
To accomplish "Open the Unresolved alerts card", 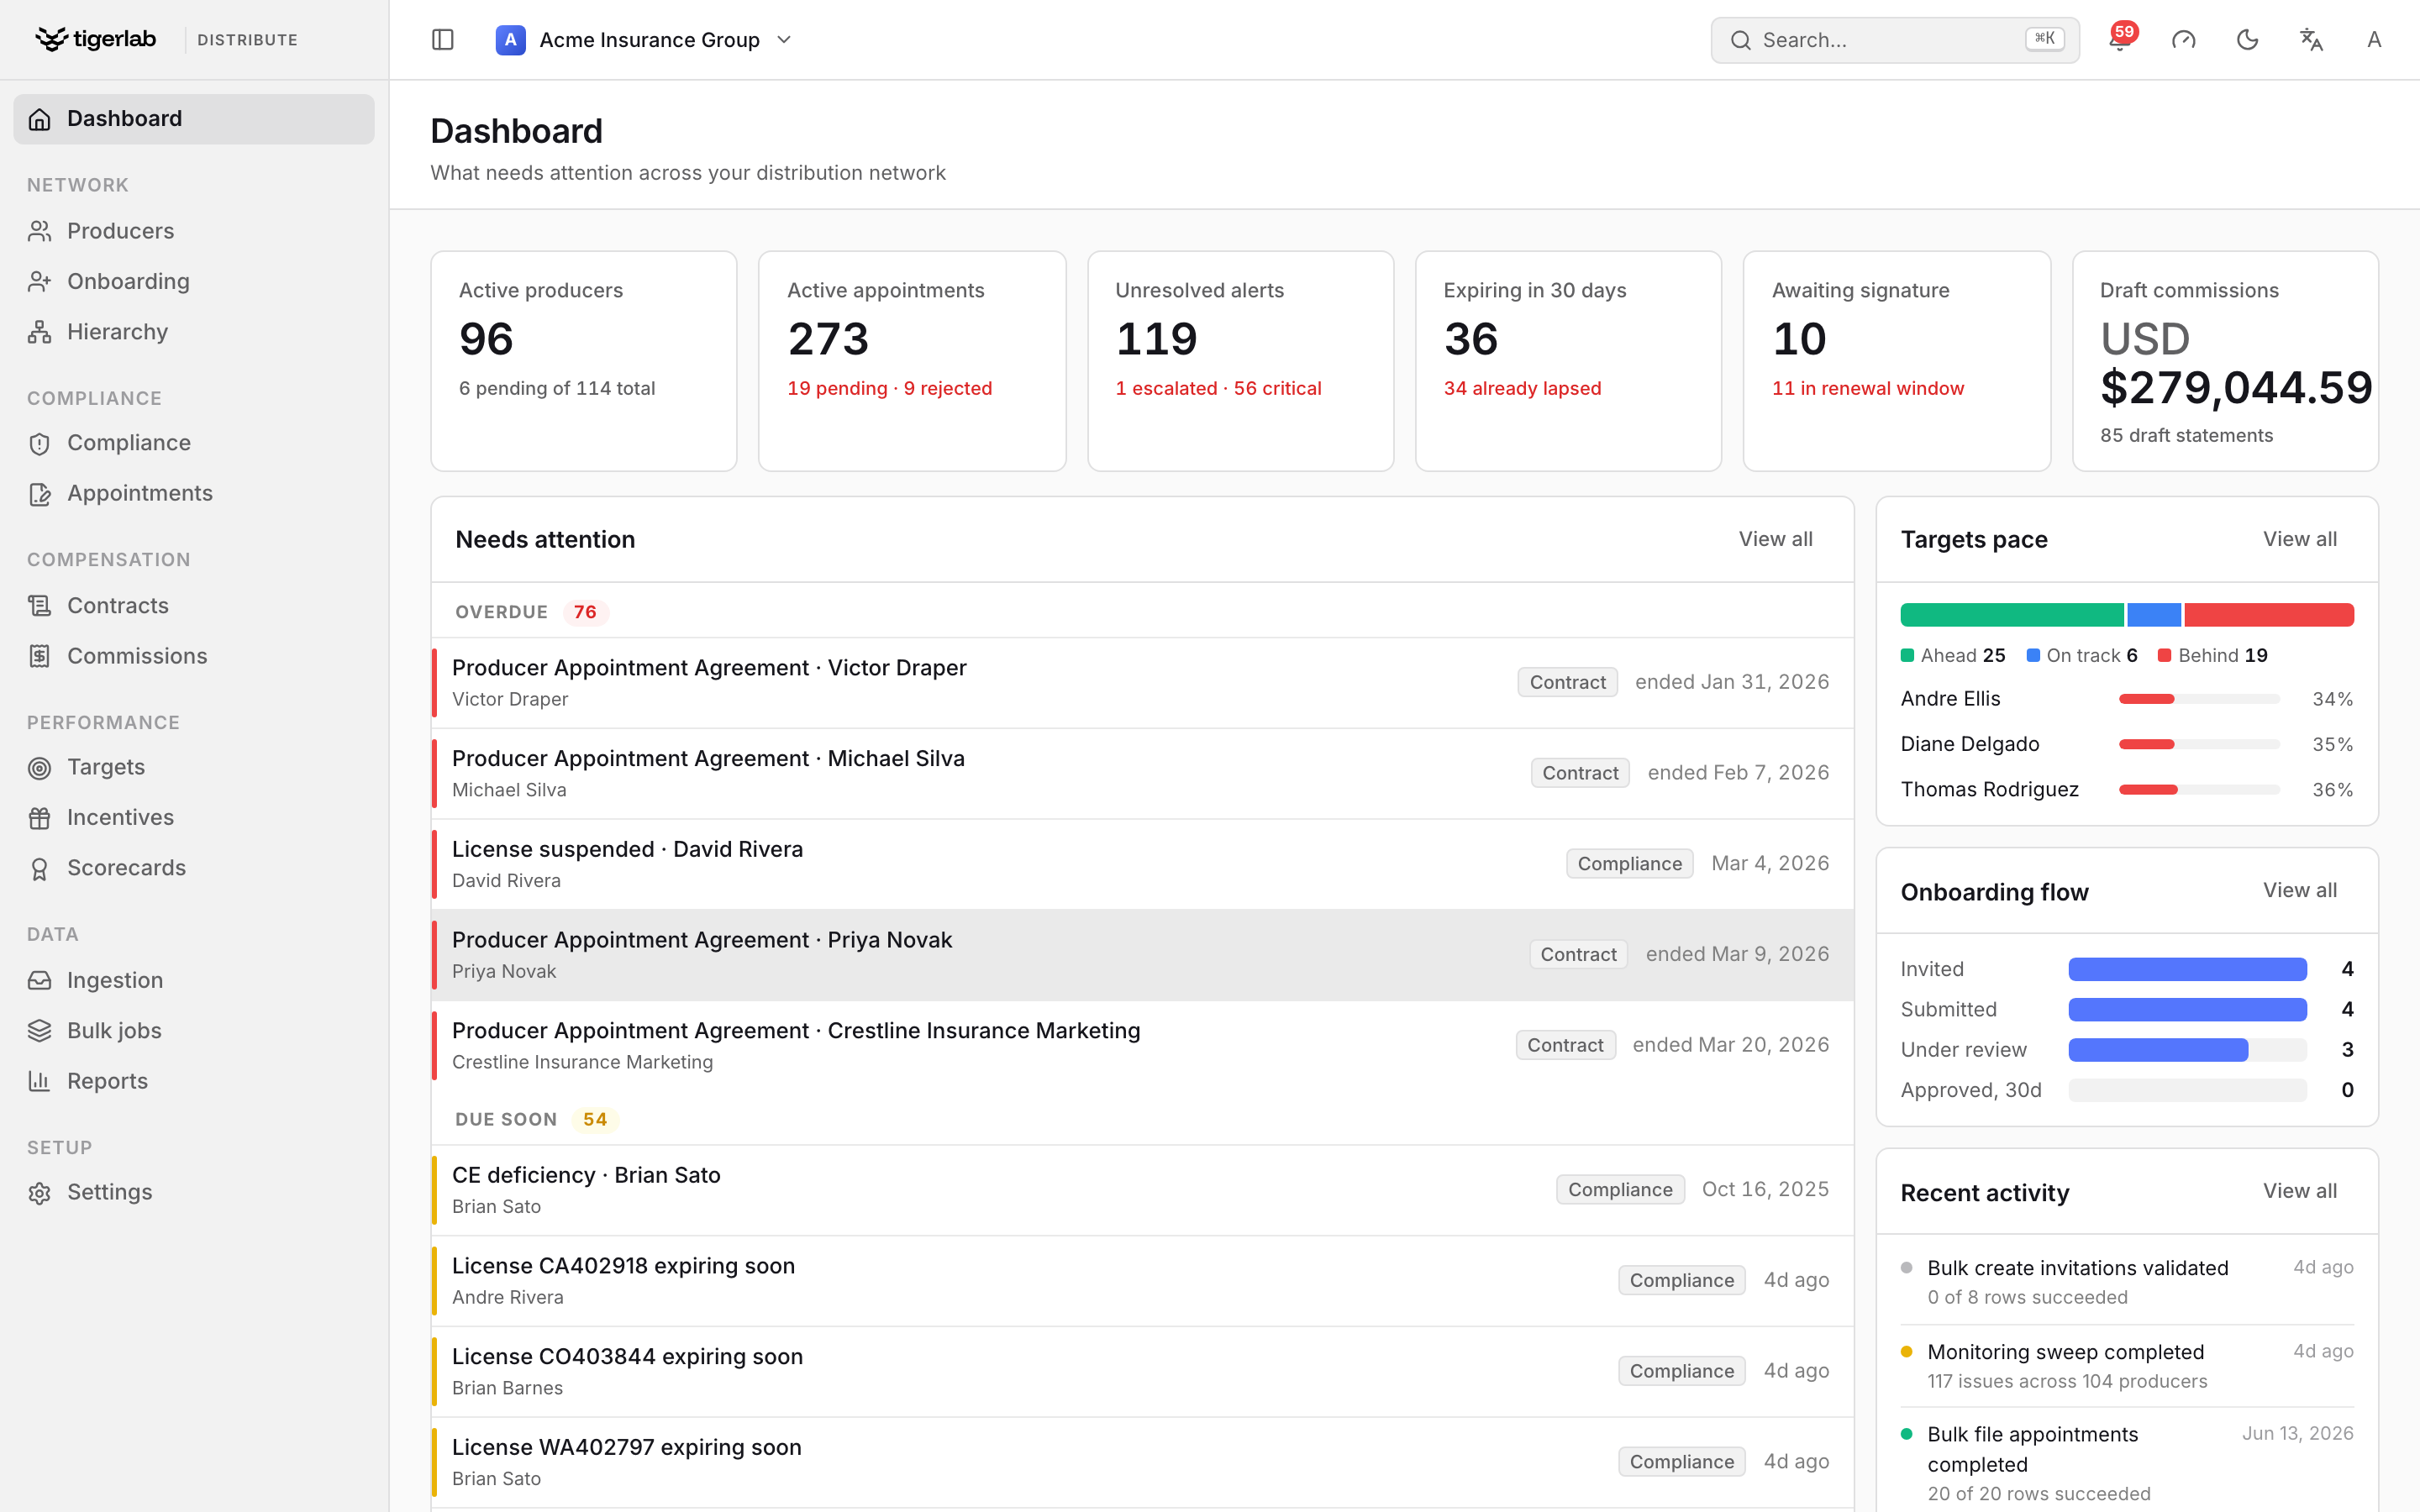I will [1240, 361].
